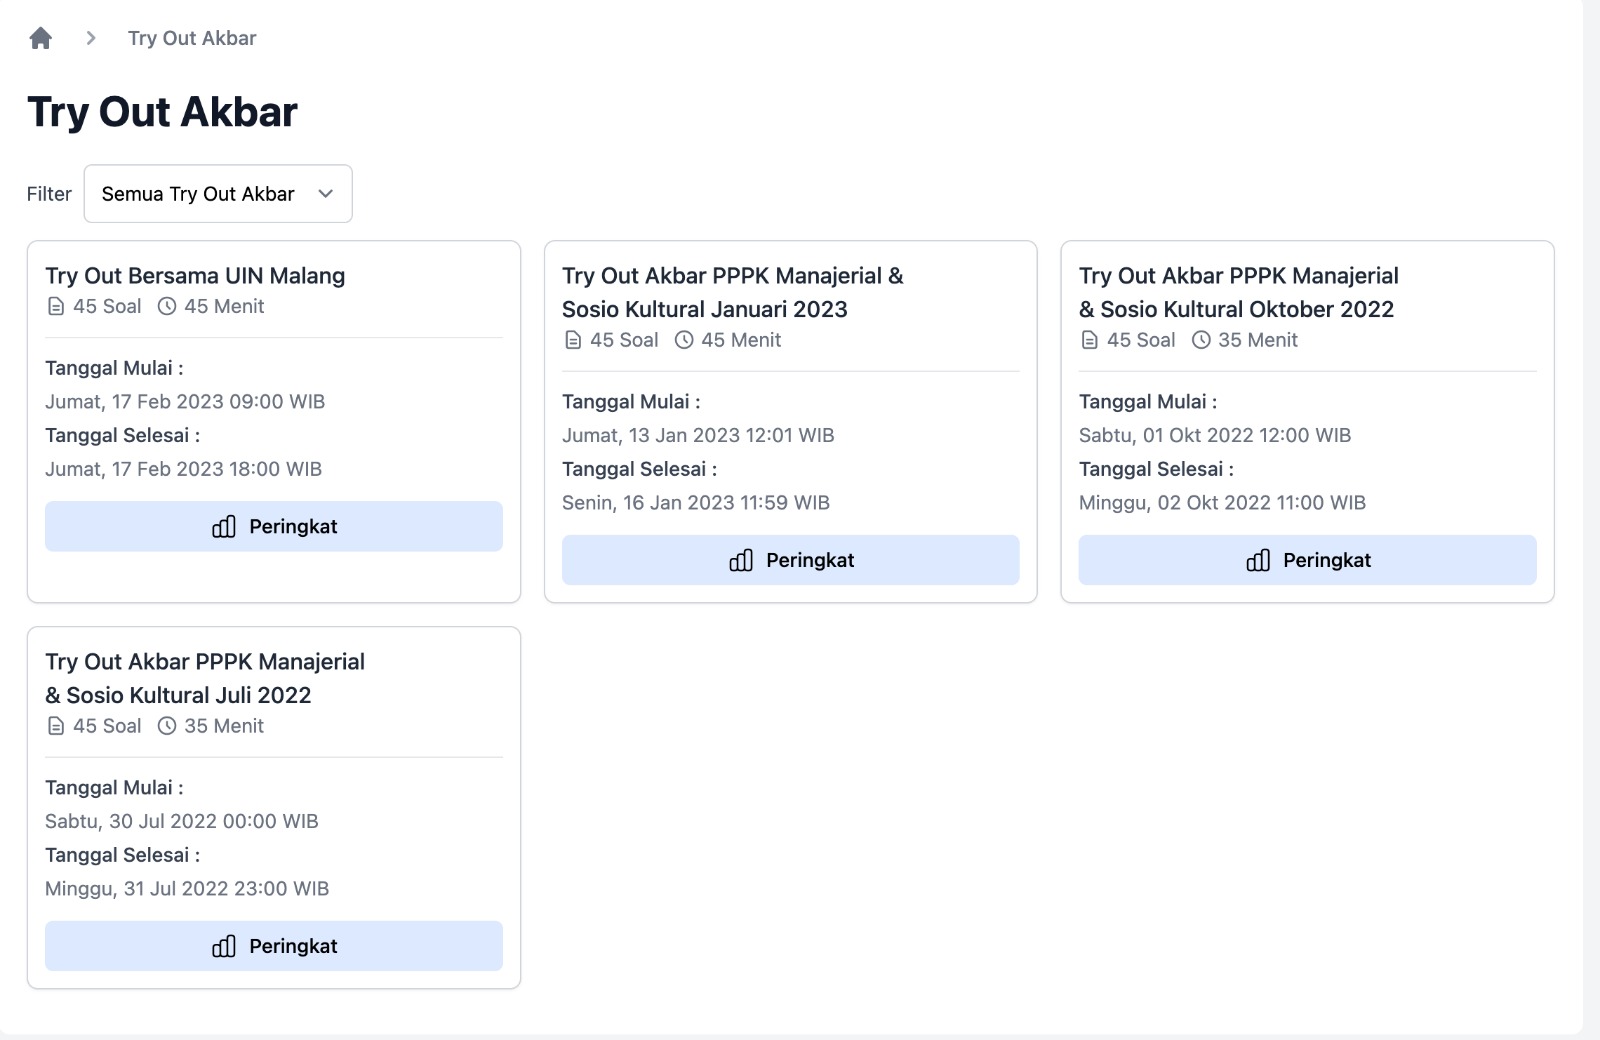
Task: Click the document icon on the Januari 2023 card
Action: 573,341
